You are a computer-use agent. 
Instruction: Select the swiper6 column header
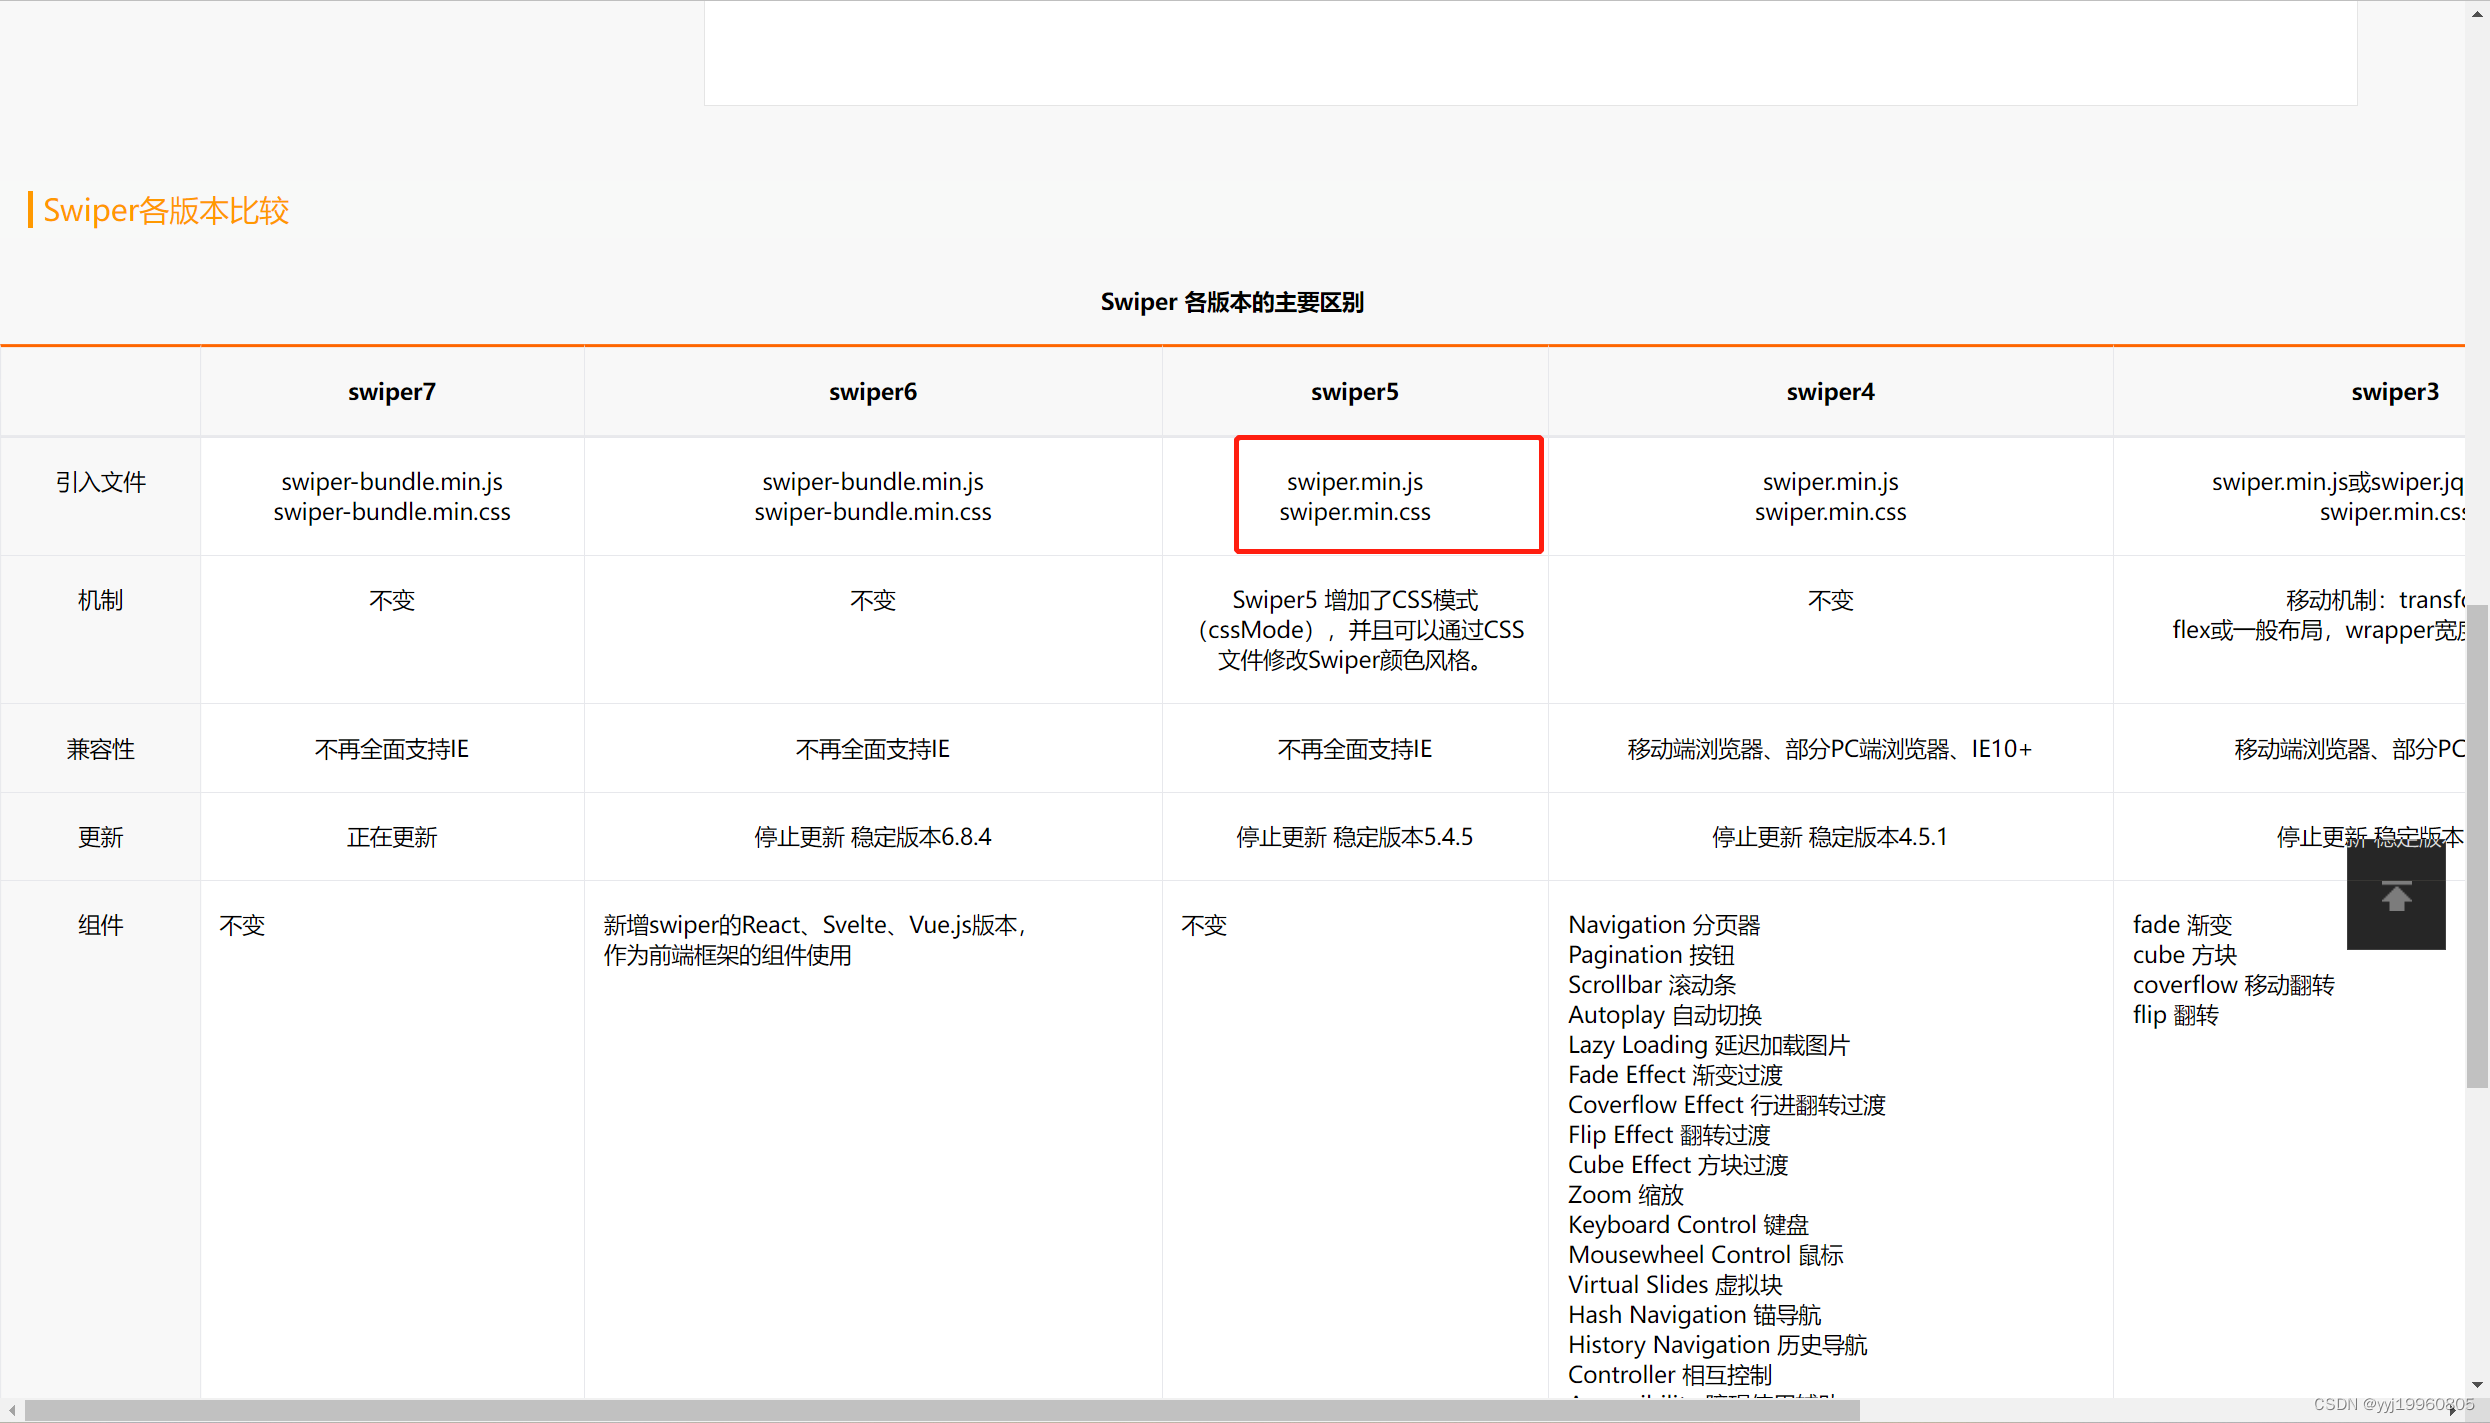(x=872, y=391)
